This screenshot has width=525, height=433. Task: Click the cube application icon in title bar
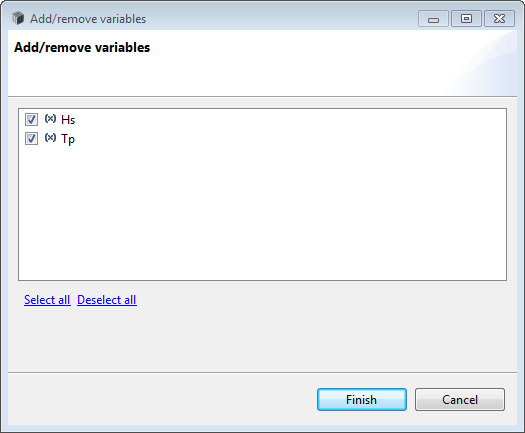[x=18, y=18]
